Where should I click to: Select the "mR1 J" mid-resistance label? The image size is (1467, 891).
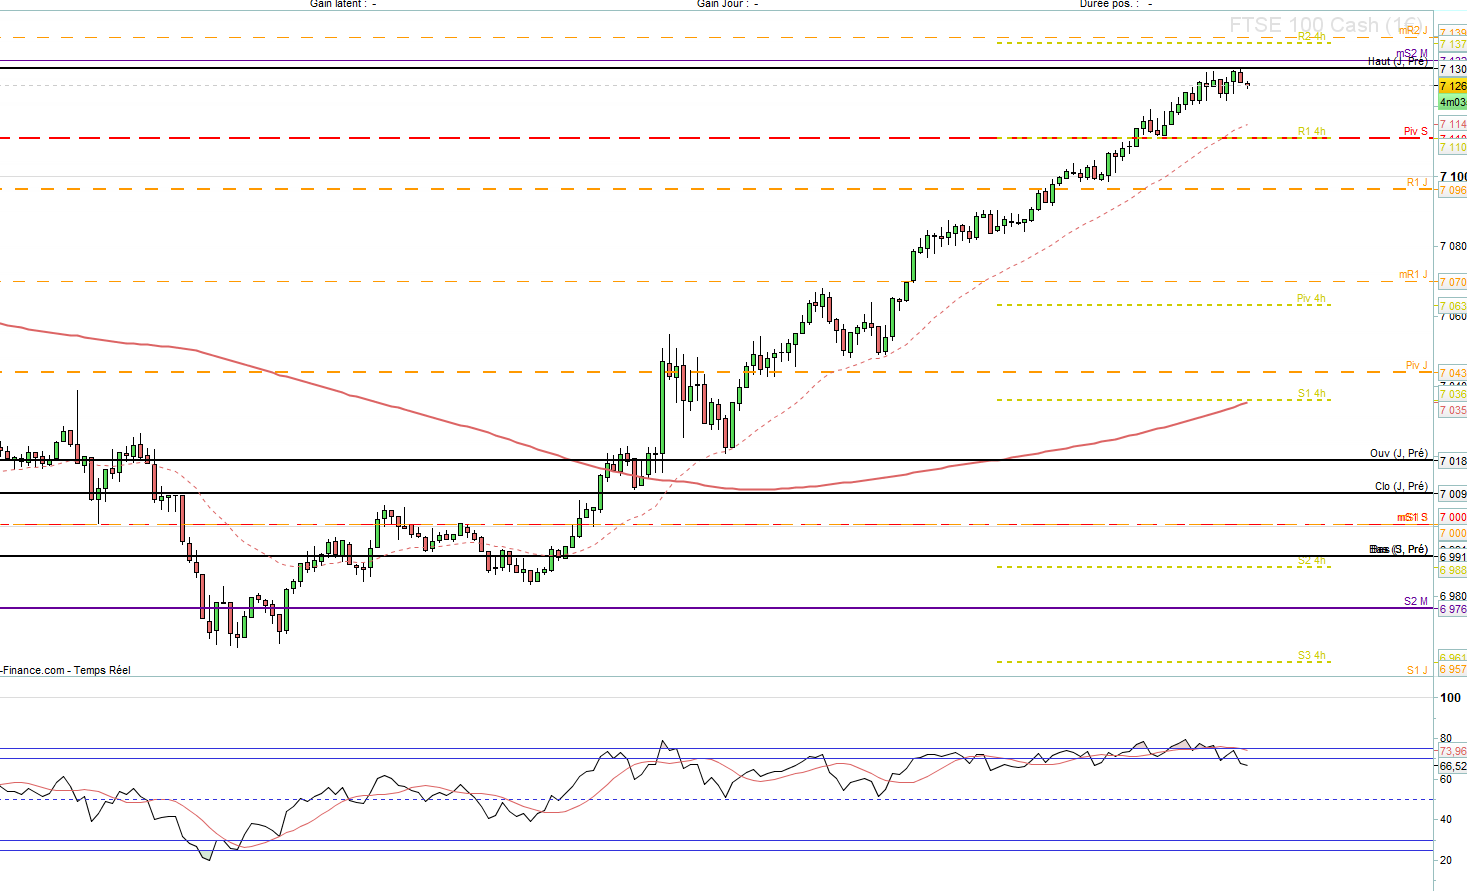coord(1413,274)
